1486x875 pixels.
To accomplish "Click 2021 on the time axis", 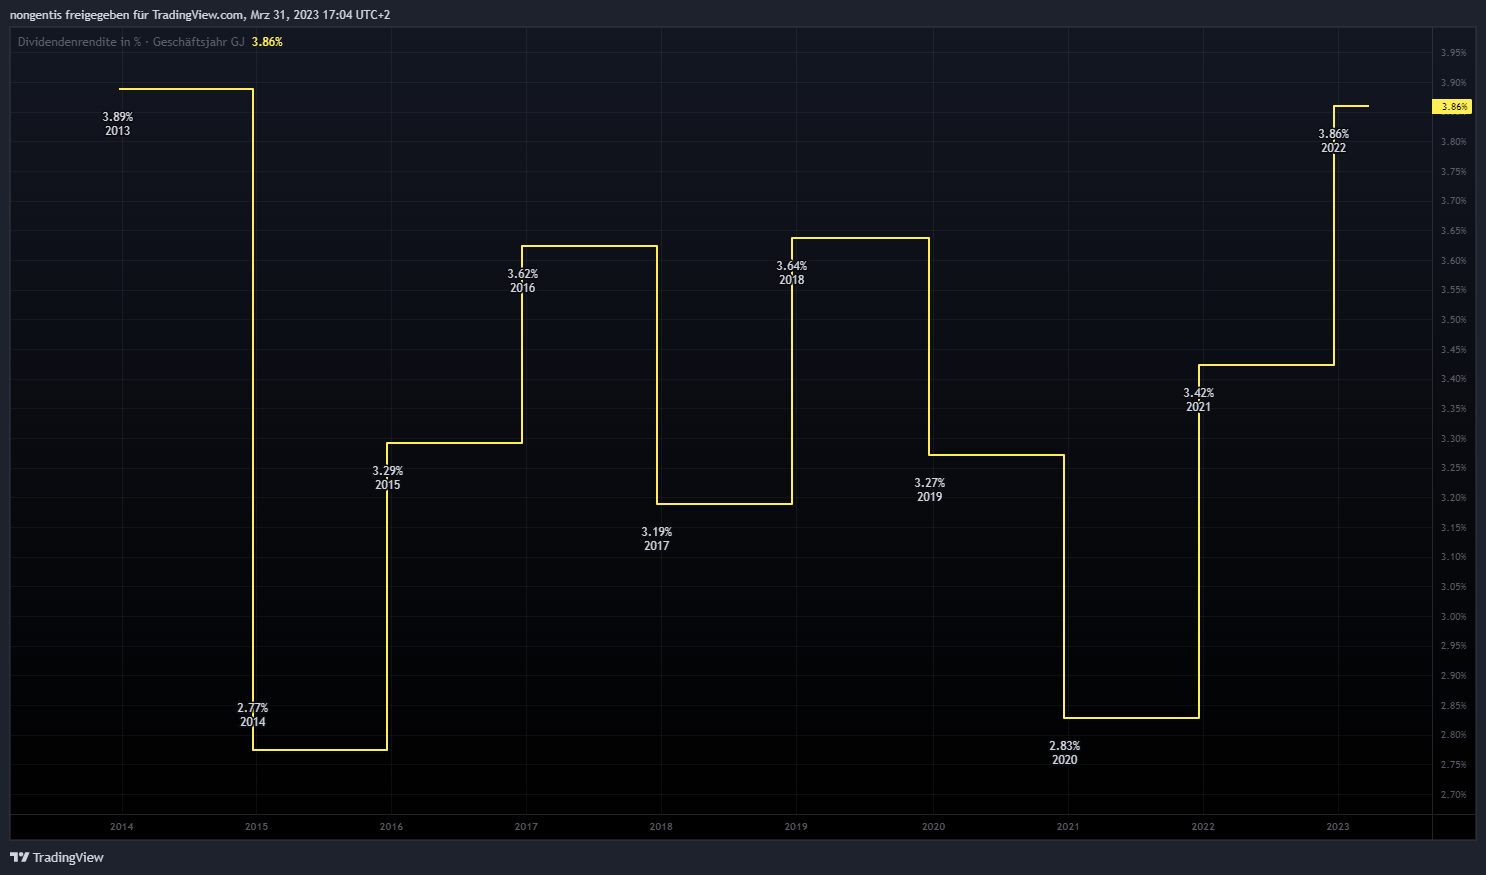I will coord(1068,827).
